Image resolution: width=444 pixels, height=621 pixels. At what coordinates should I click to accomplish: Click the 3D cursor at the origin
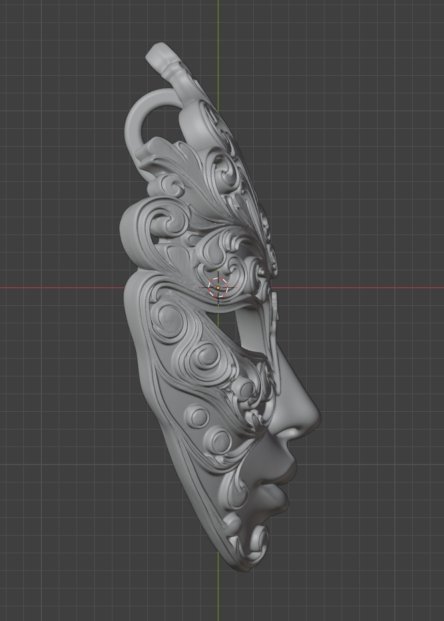click(218, 287)
